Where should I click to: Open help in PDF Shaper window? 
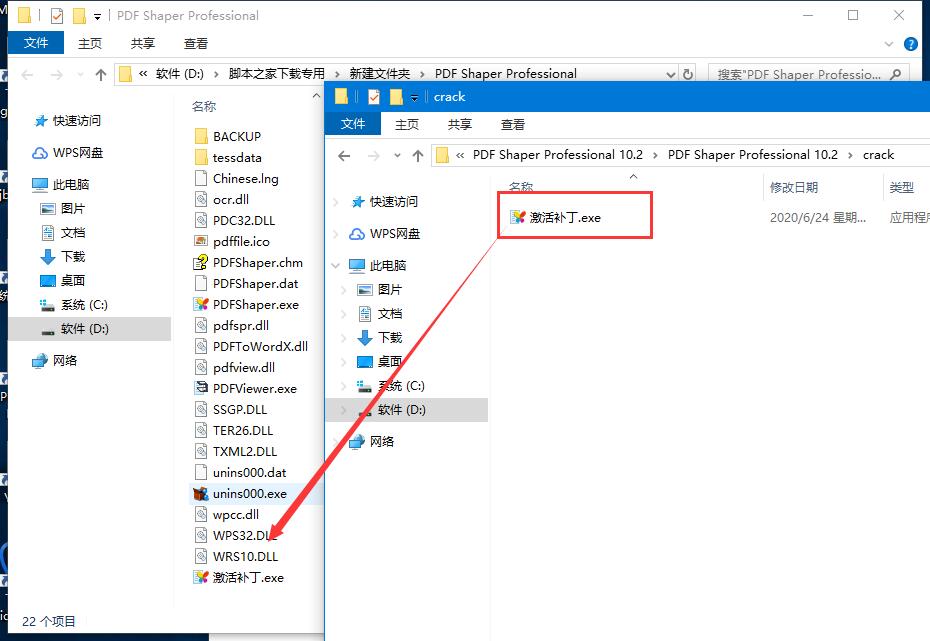click(x=910, y=44)
